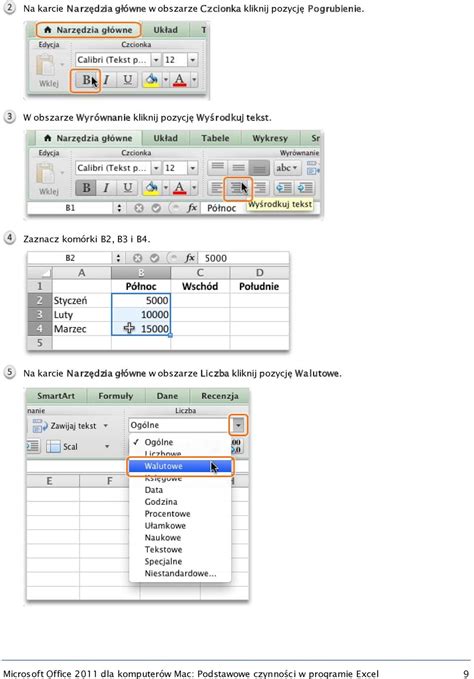474x679 pixels.
Task: Click cell with value 15000
Action: coord(141,329)
